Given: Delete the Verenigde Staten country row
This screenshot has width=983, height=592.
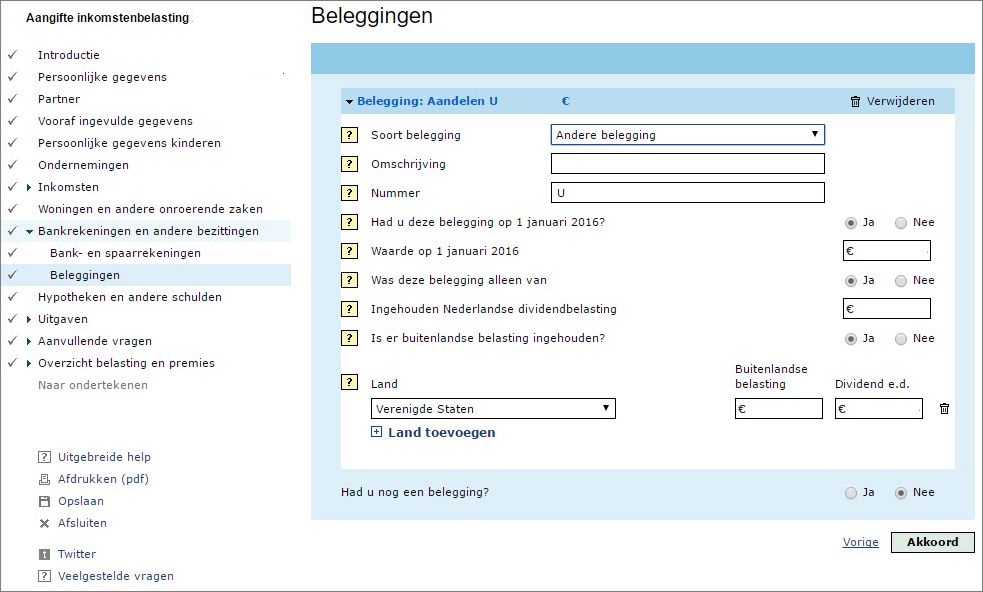Looking at the screenshot, I should click(x=944, y=408).
